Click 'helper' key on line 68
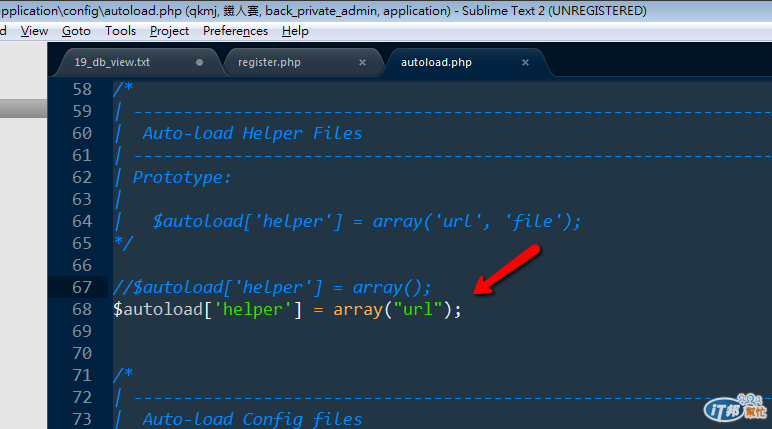Screen dimensions: 772x429 point(253,309)
